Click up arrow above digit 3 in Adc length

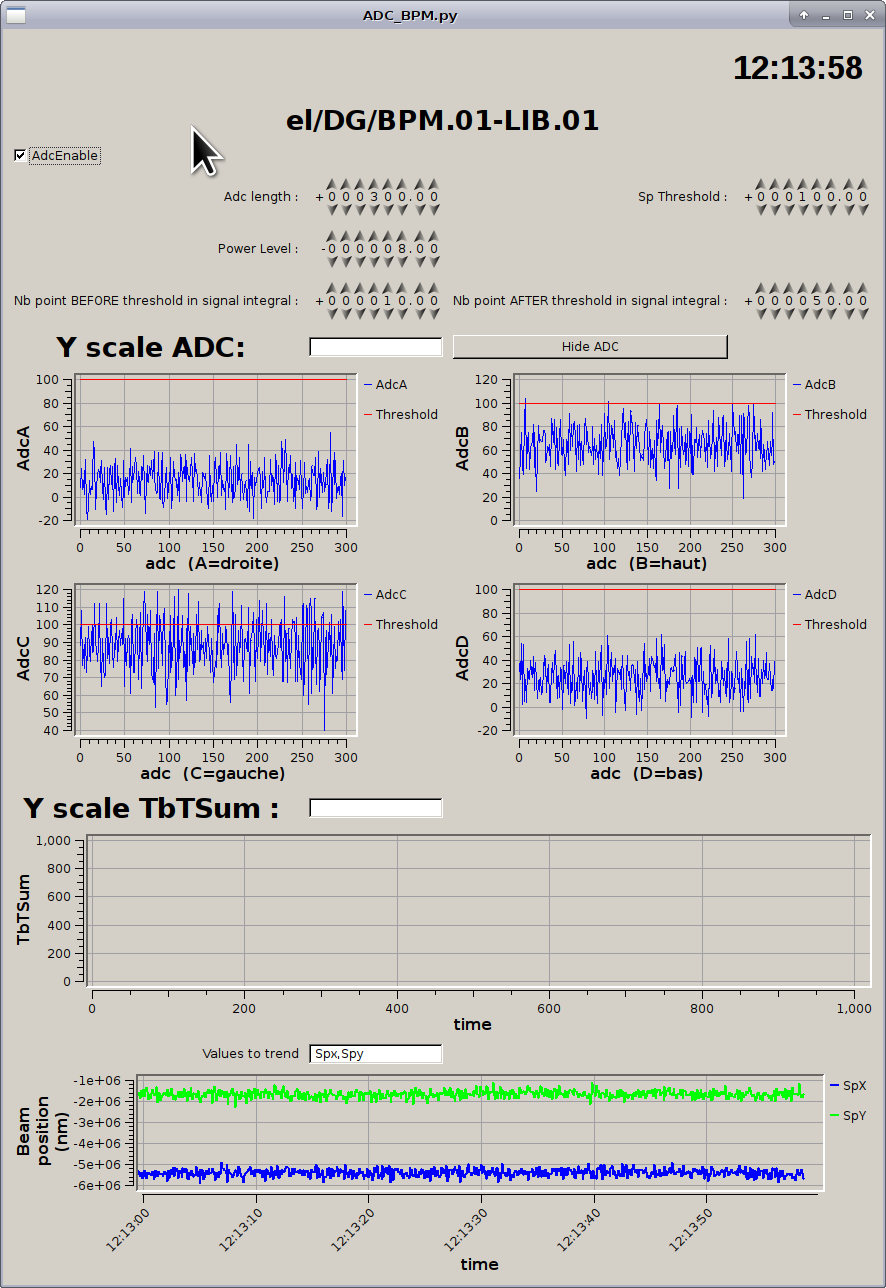pos(374,185)
